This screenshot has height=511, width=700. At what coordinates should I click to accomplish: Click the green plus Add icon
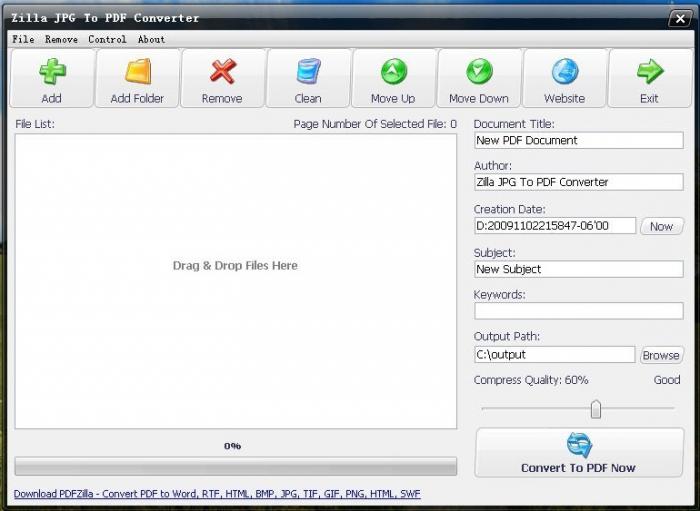52,72
